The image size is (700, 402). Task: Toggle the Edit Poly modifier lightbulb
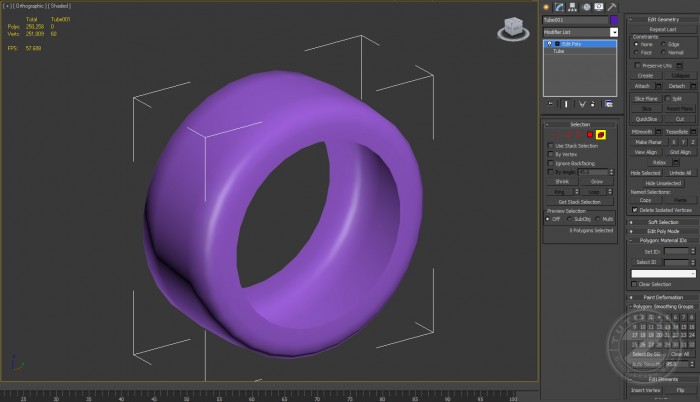[548, 44]
